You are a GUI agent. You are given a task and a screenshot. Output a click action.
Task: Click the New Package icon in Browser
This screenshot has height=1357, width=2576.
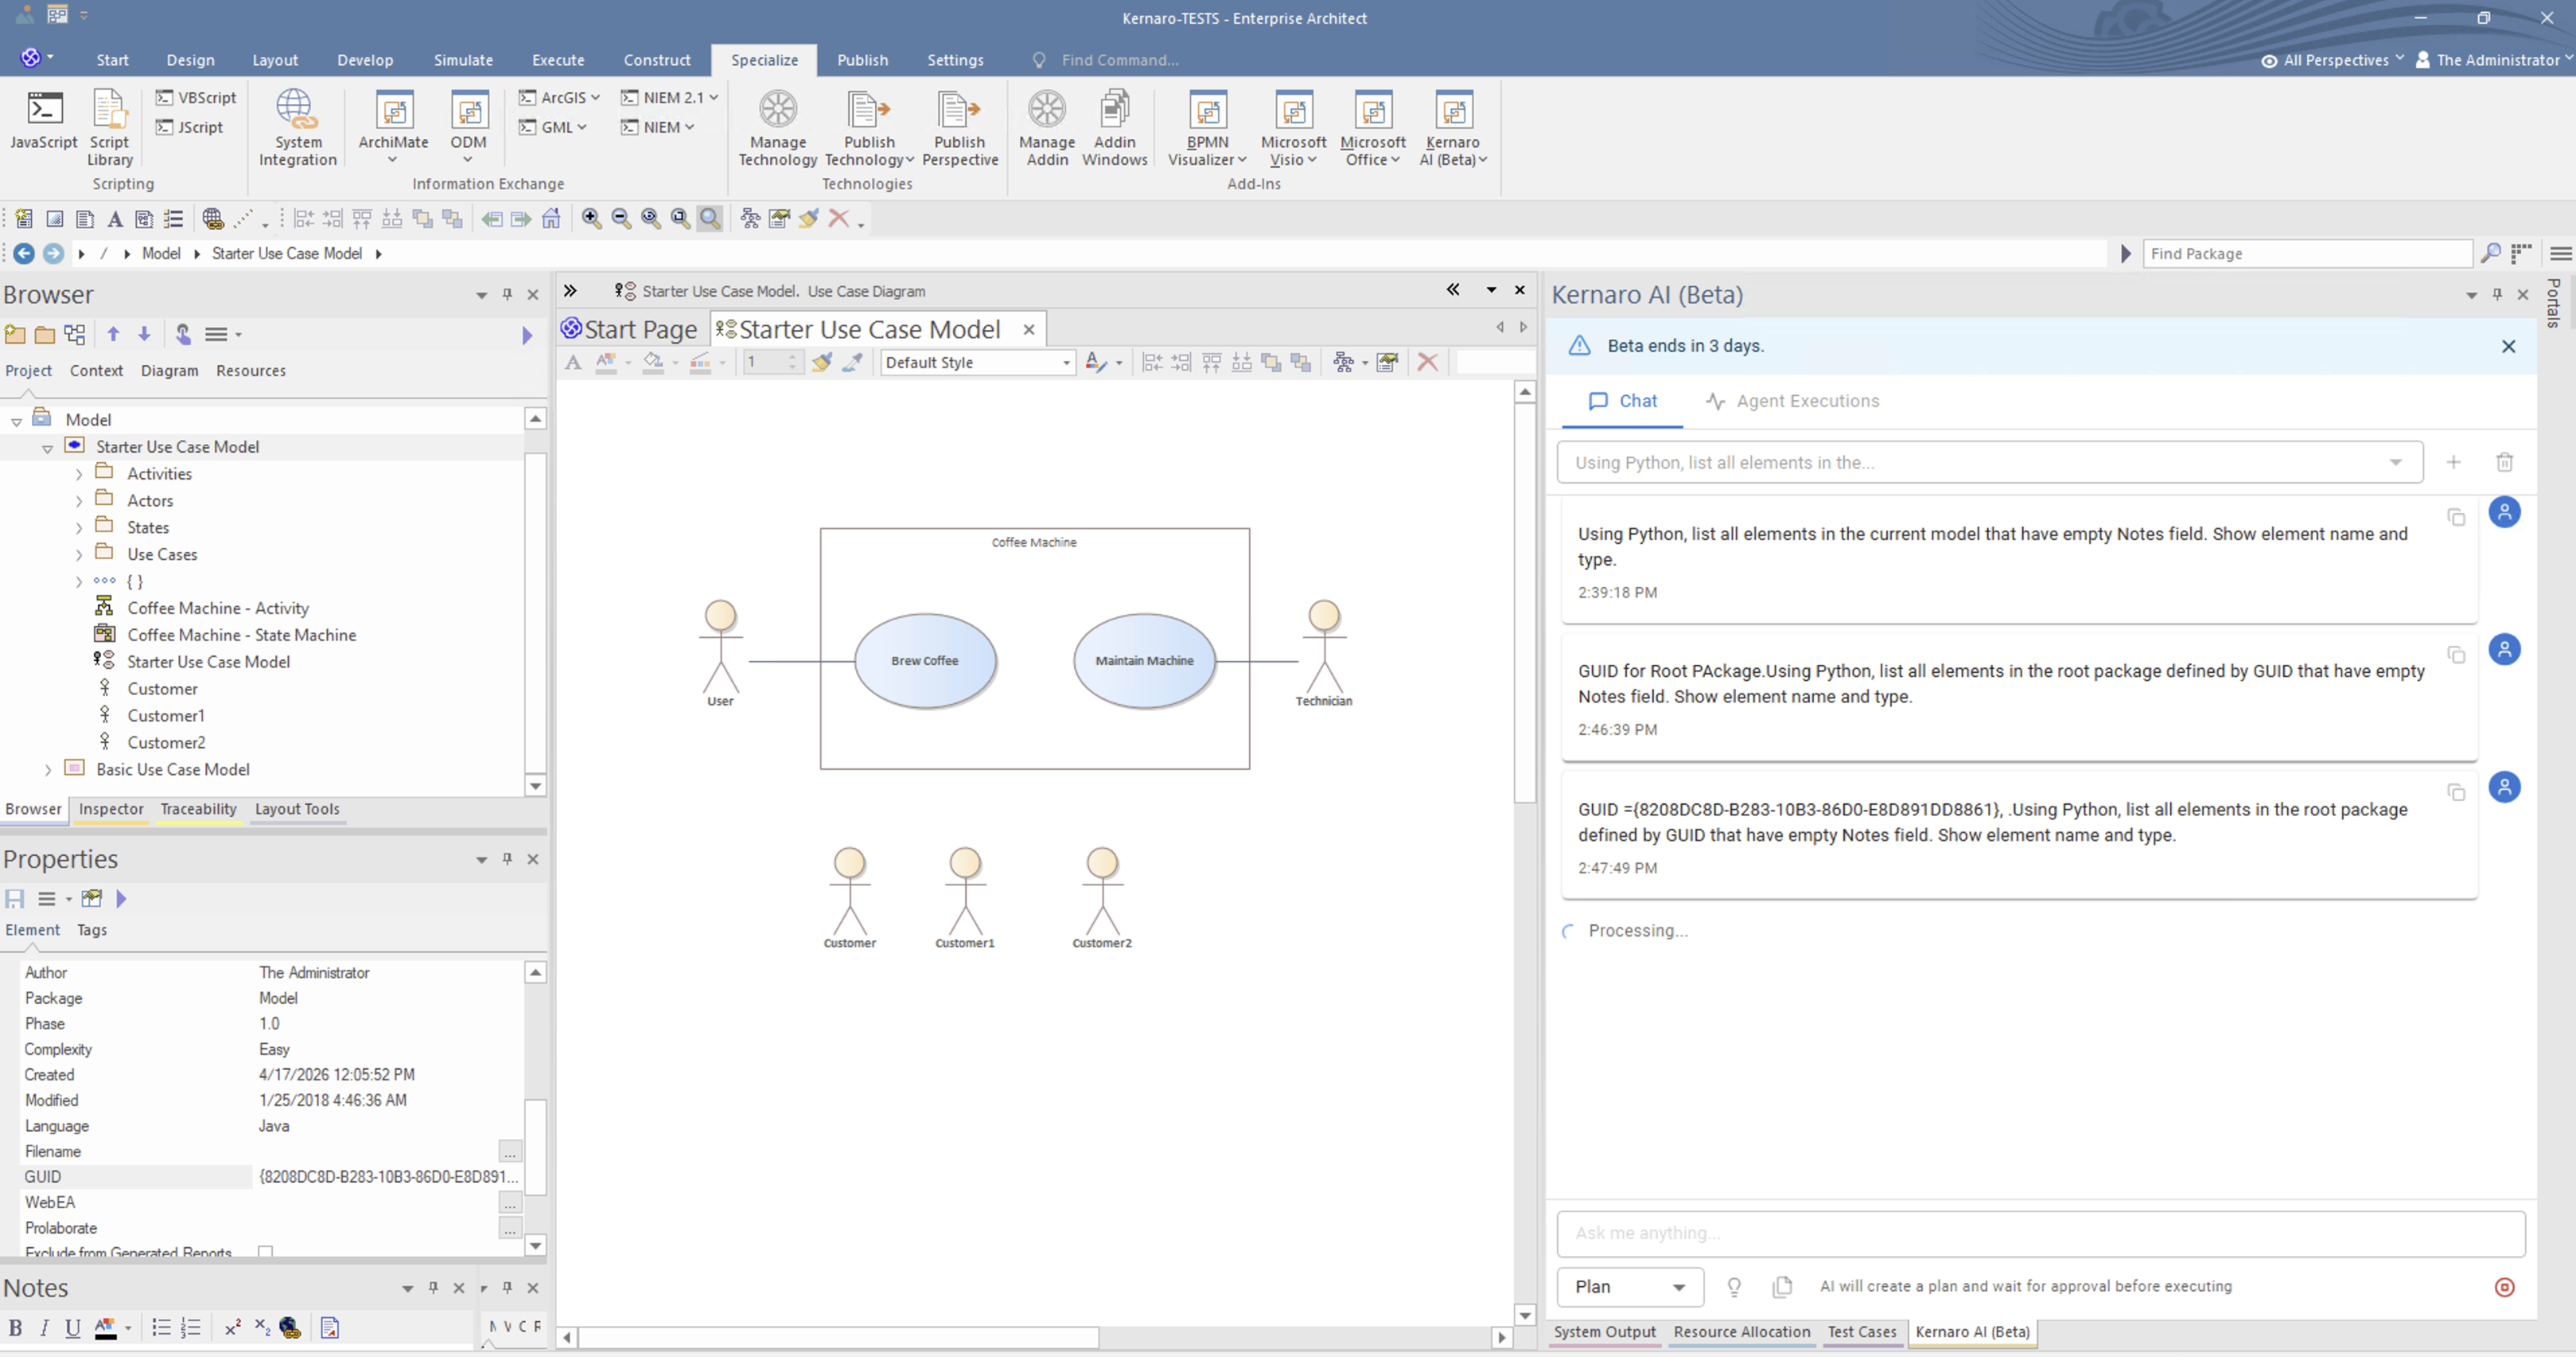(15, 334)
